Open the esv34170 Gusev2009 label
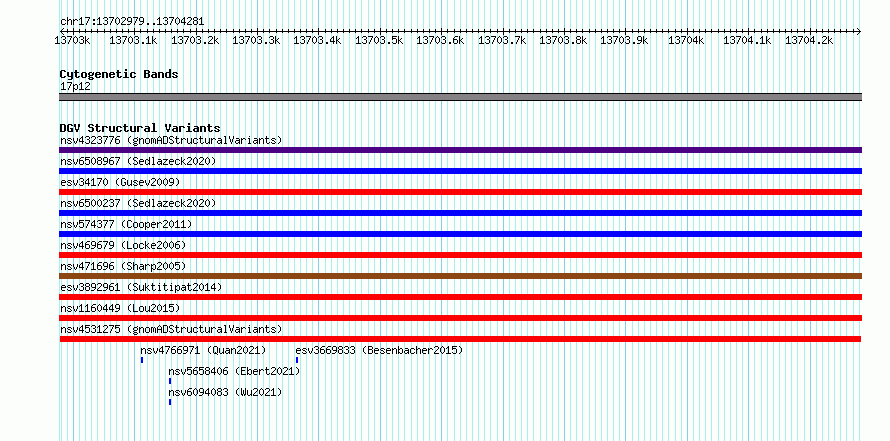The width and height of the screenshot is (890, 441). tap(120, 182)
